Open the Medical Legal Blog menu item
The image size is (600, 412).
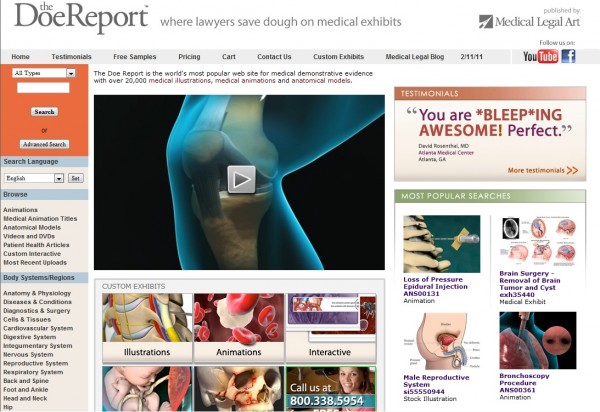415,57
